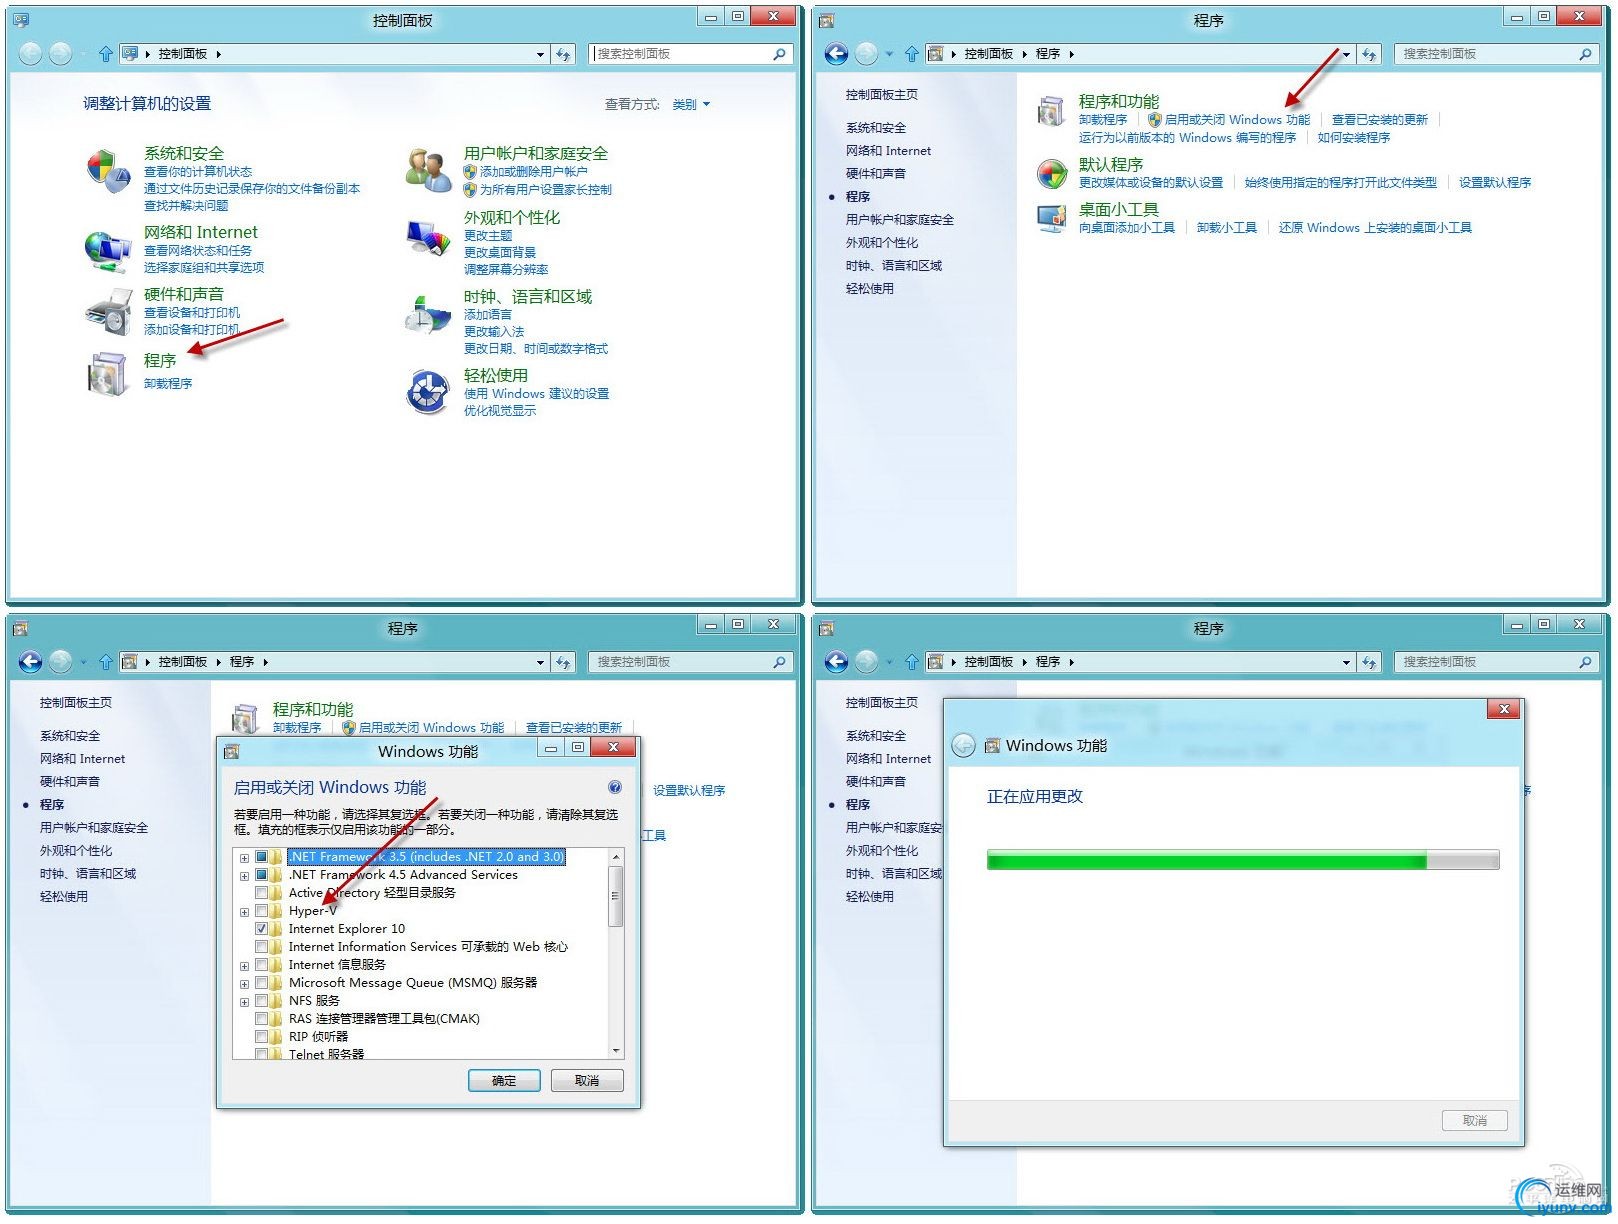Viewport: 1618px width, 1224px height.
Task: Refresh the top-left Control Panel window
Action: point(564,54)
